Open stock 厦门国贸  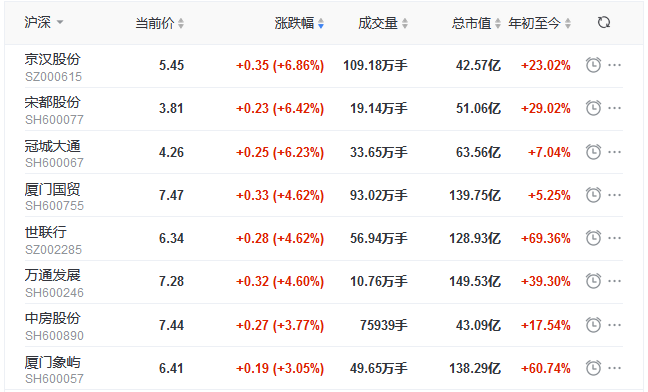(52, 189)
